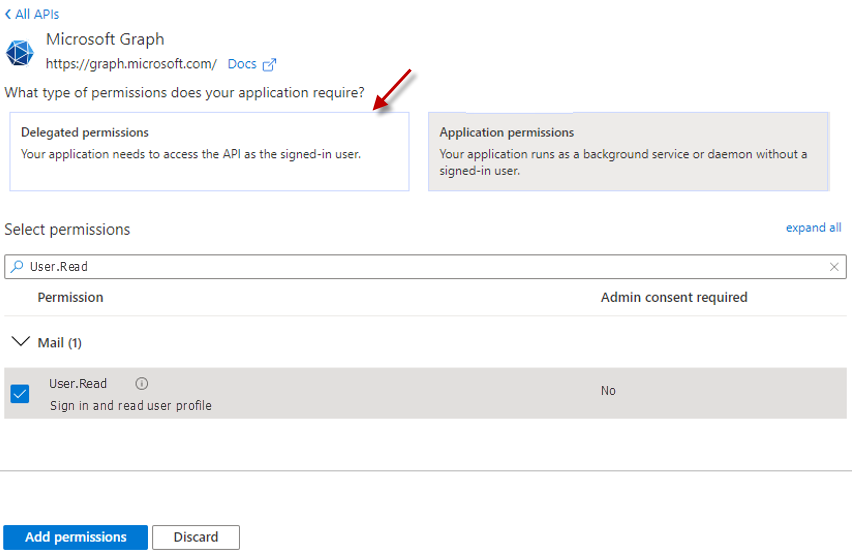Open the Docs link

[242, 64]
